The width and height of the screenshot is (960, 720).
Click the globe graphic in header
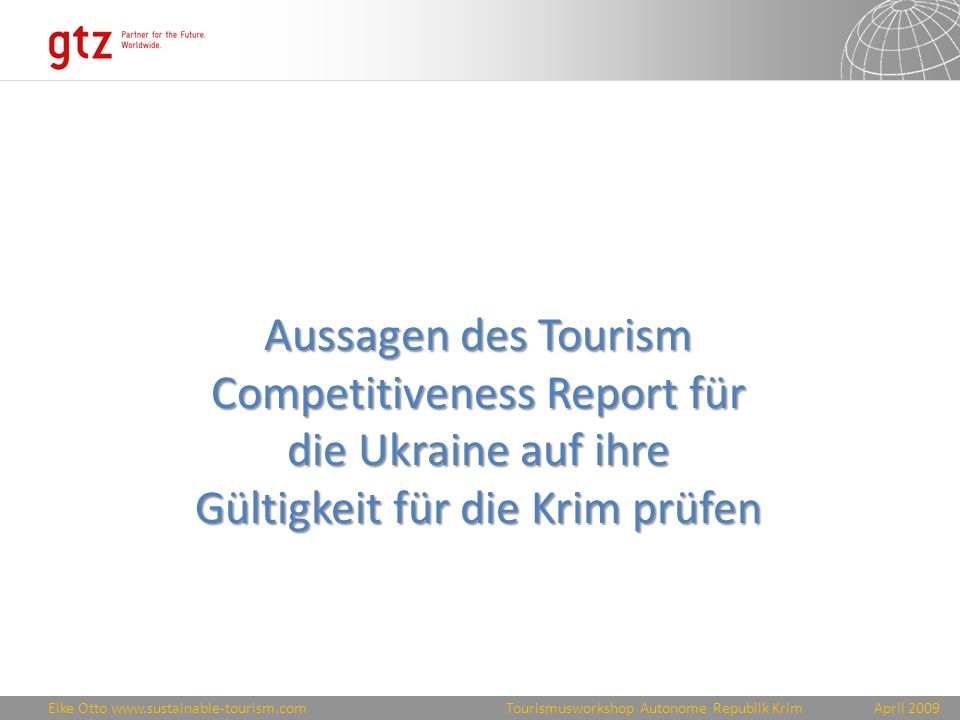point(900,40)
